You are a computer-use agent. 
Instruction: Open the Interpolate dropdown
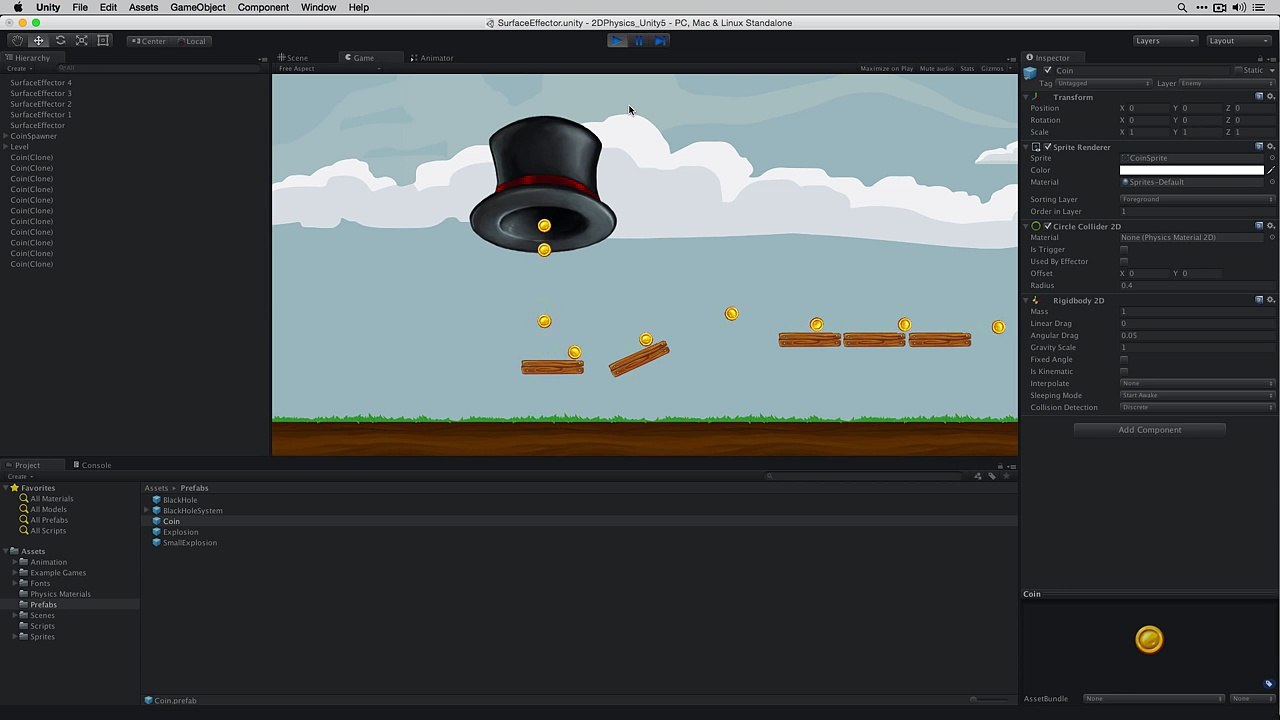coord(1197,383)
